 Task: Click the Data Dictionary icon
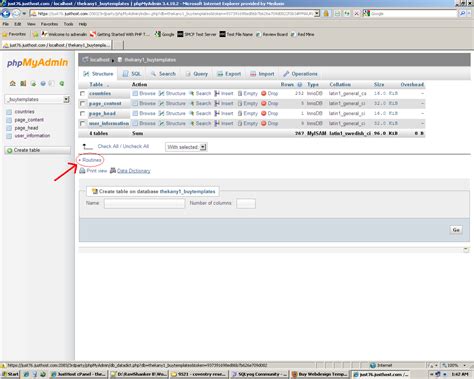pos(113,171)
